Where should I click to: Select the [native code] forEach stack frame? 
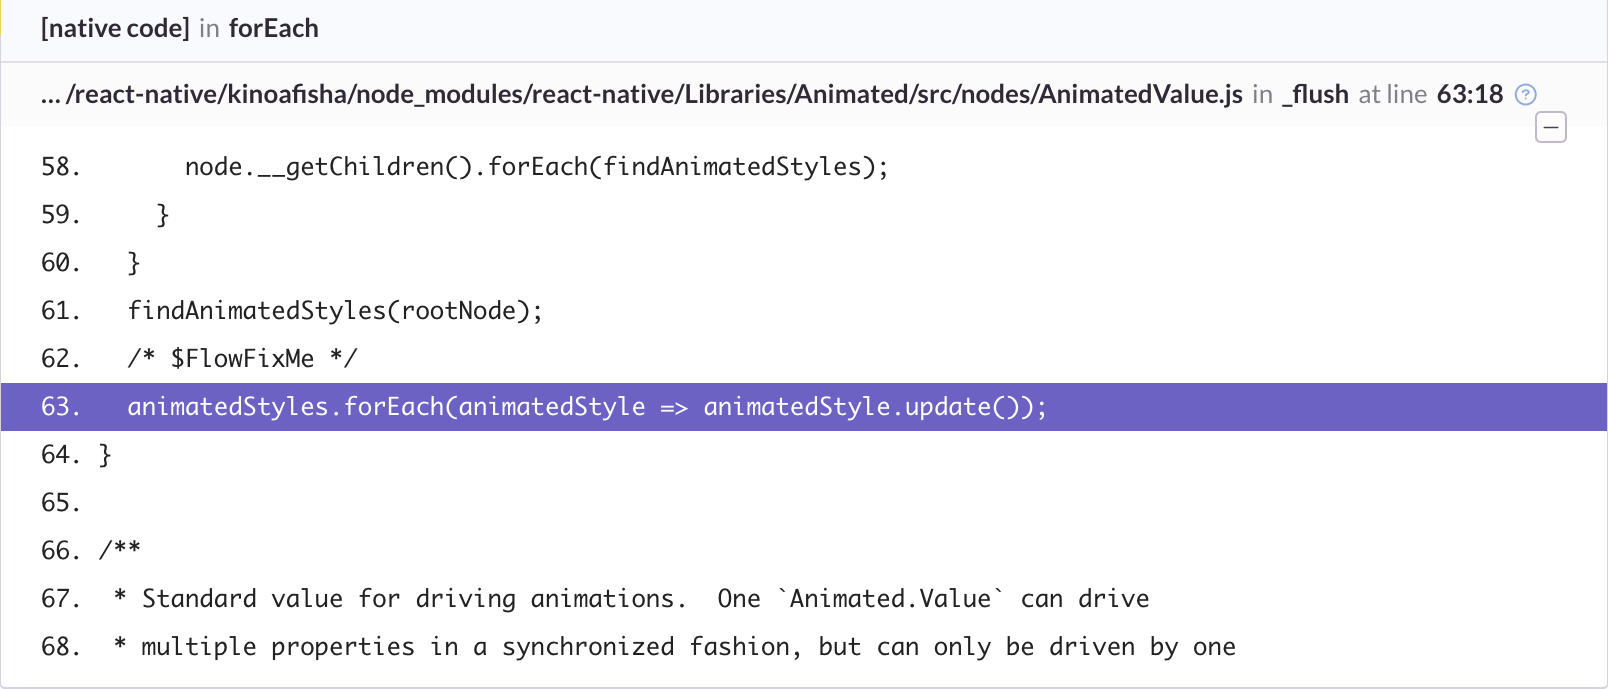[178, 28]
